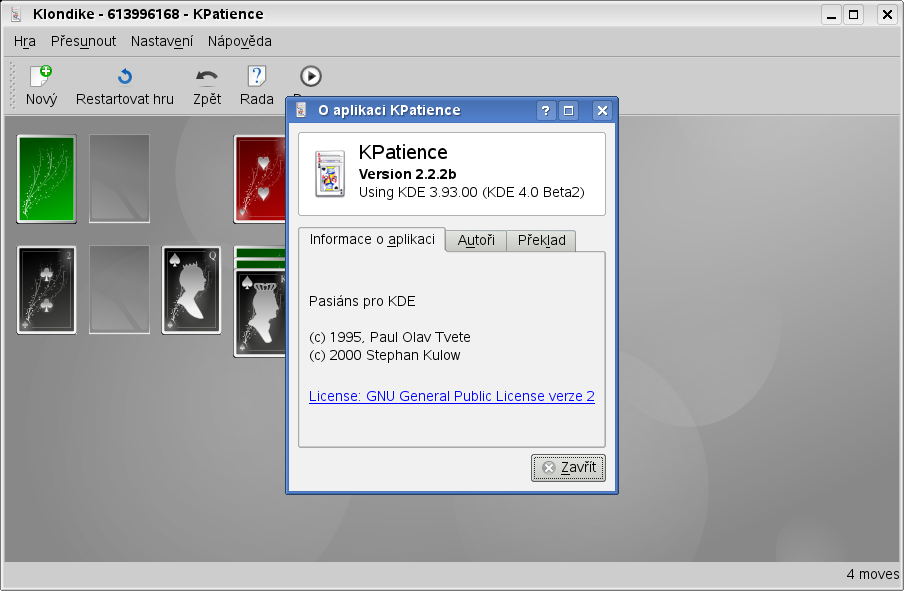Maximize the O aplikaci KPatience dialog
This screenshot has height=591, width=904.
(x=568, y=111)
